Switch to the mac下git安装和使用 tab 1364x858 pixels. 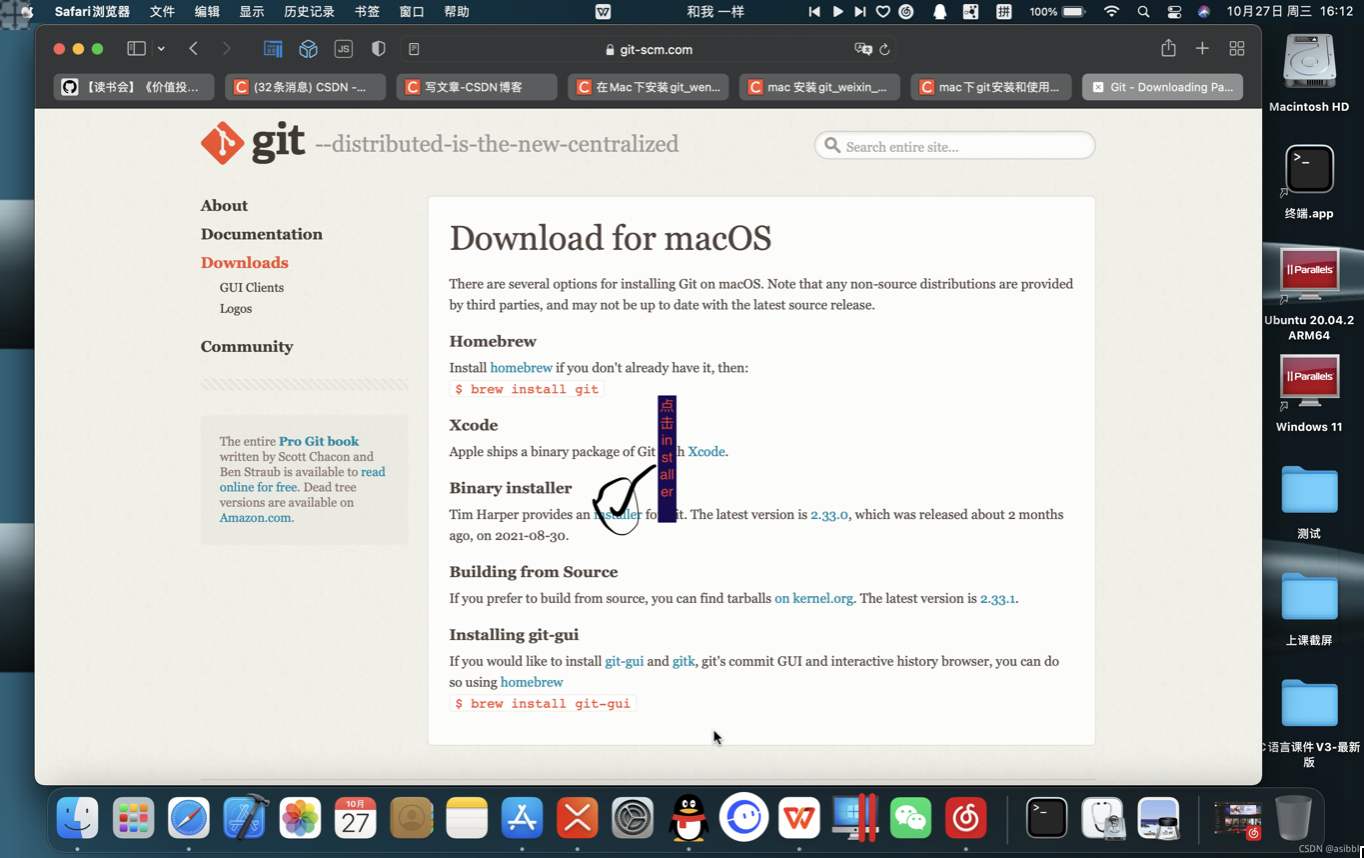click(x=991, y=87)
